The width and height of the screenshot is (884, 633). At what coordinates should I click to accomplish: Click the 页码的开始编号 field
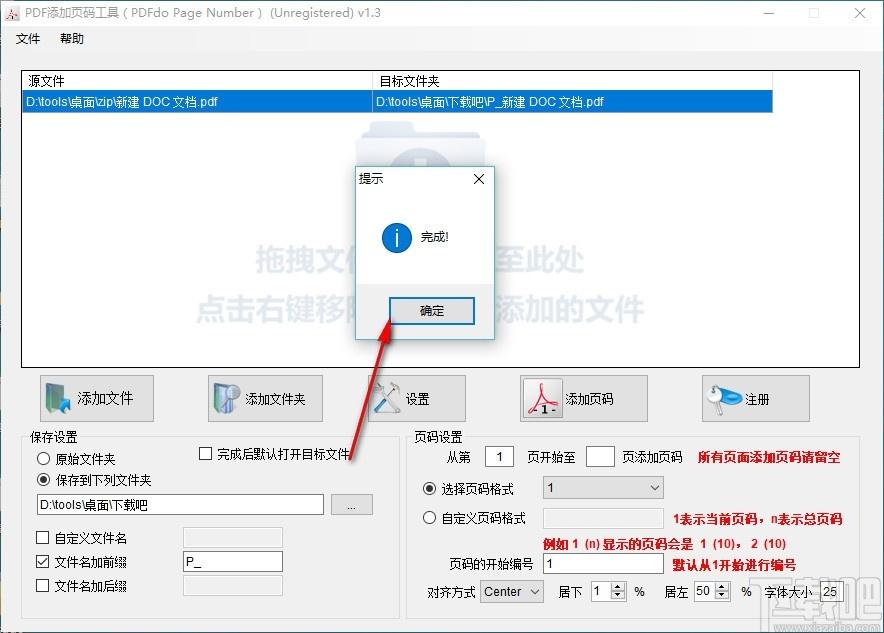pos(603,564)
